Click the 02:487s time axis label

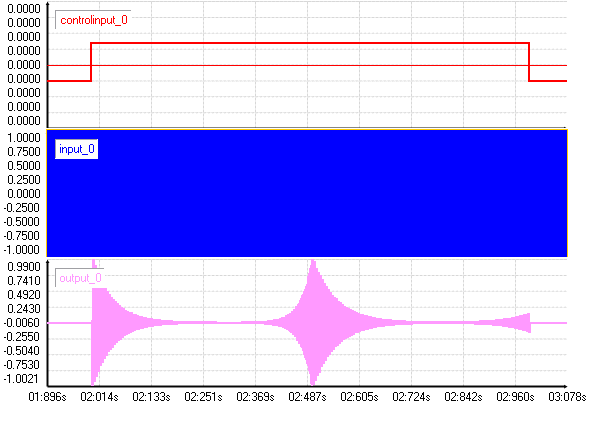(307, 397)
